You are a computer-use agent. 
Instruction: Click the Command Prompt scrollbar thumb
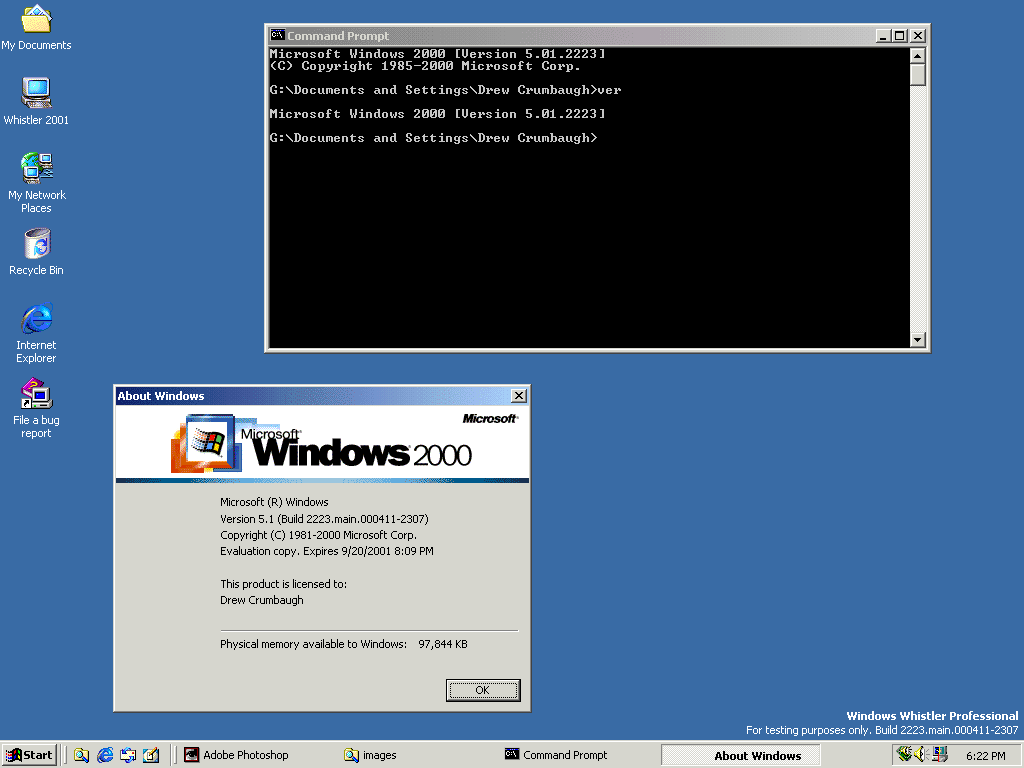[918, 74]
